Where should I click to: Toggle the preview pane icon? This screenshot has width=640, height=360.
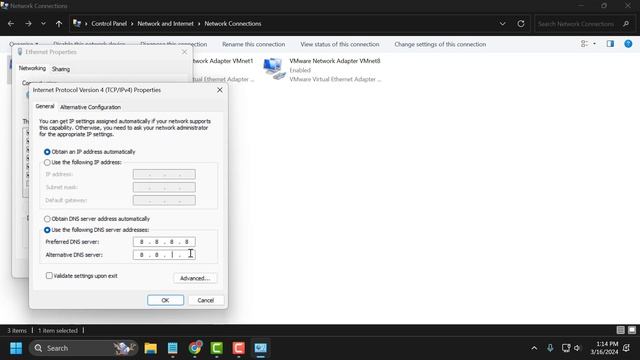(610, 44)
